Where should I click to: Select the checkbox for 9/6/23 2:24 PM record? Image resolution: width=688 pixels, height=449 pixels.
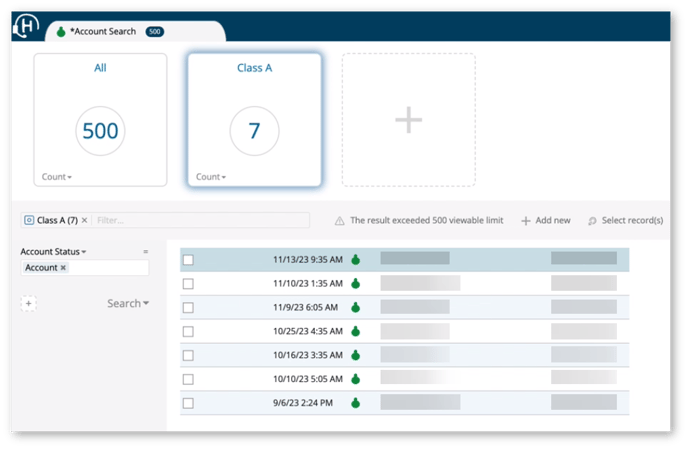188,403
